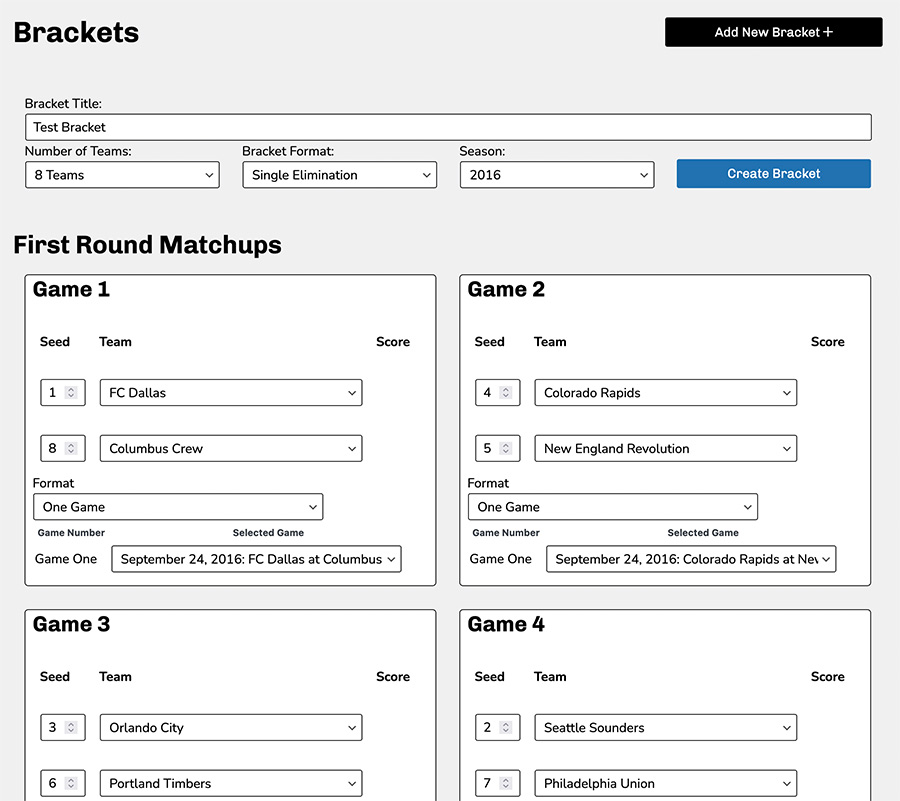Click the seed 4 stepper for Colorado Rapids

click(506, 392)
